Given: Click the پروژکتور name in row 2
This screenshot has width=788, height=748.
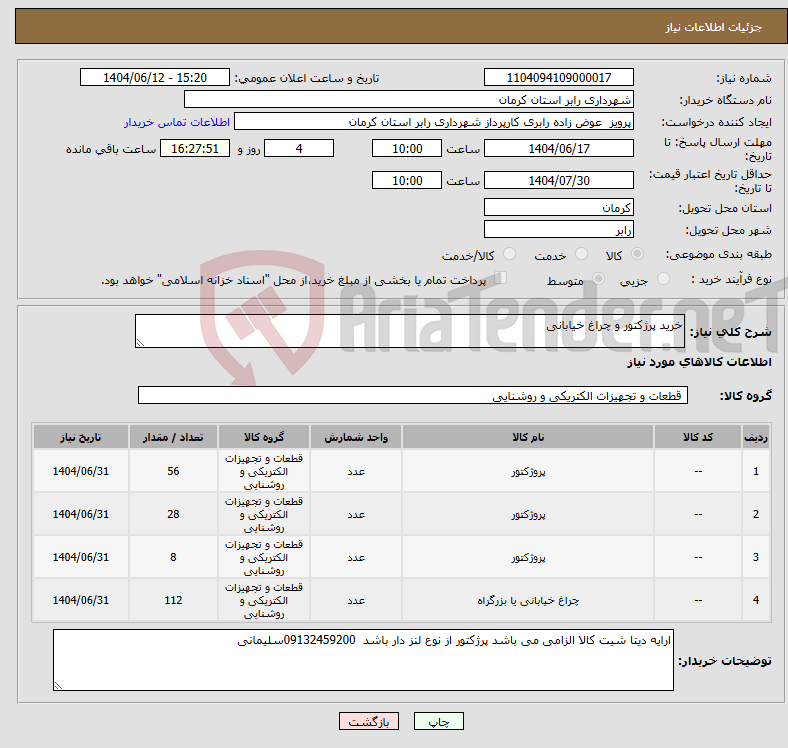Looking at the screenshot, I should click(528, 515).
